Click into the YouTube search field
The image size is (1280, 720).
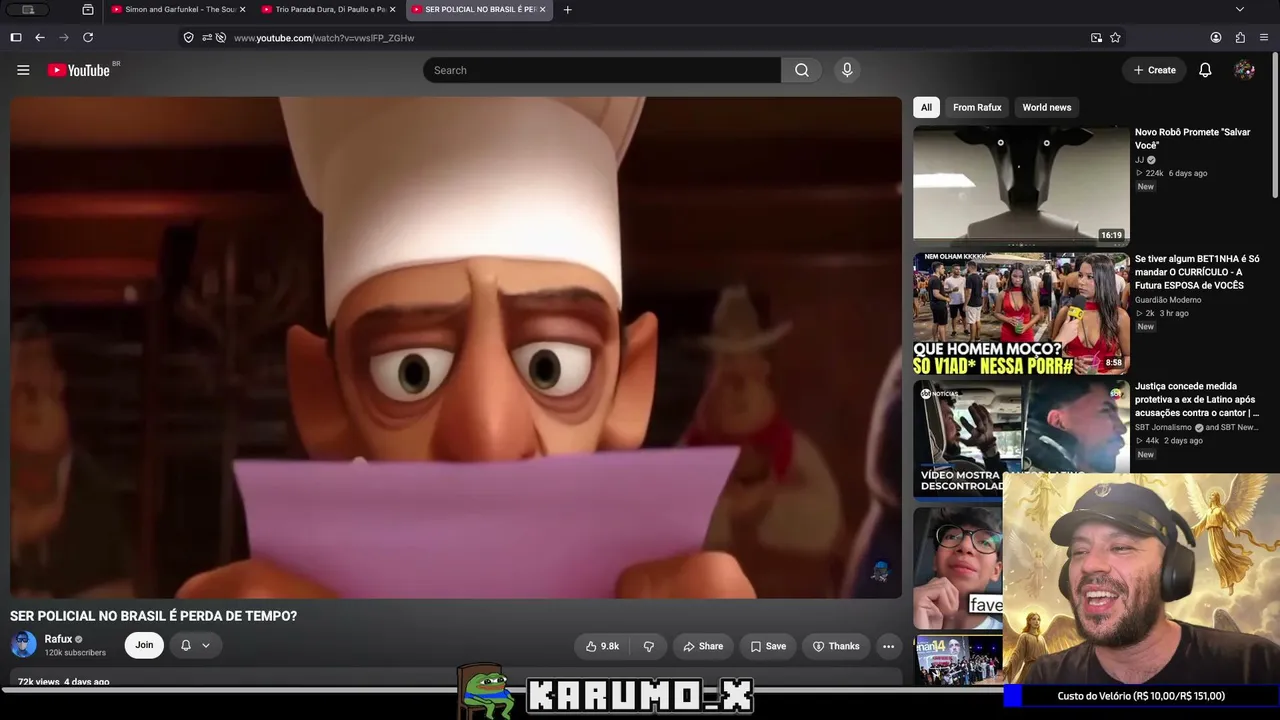tap(602, 70)
